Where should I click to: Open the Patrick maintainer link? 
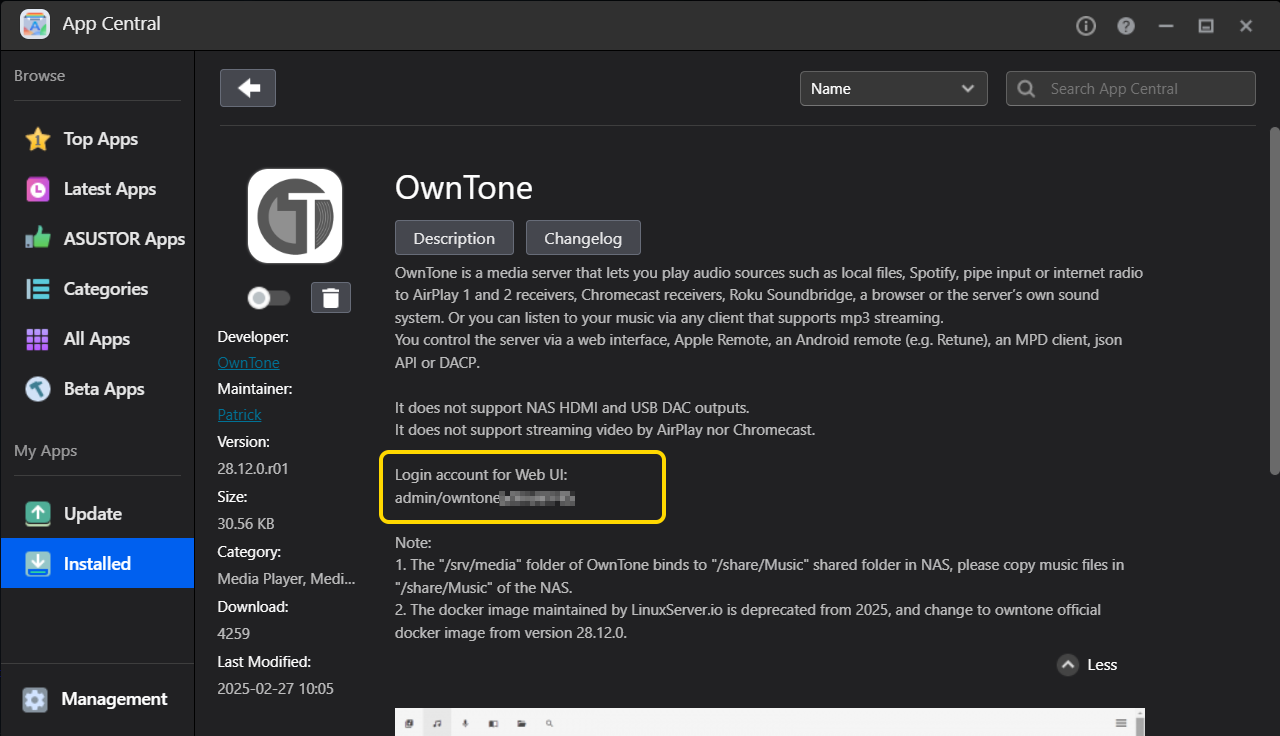pyautogui.click(x=239, y=414)
